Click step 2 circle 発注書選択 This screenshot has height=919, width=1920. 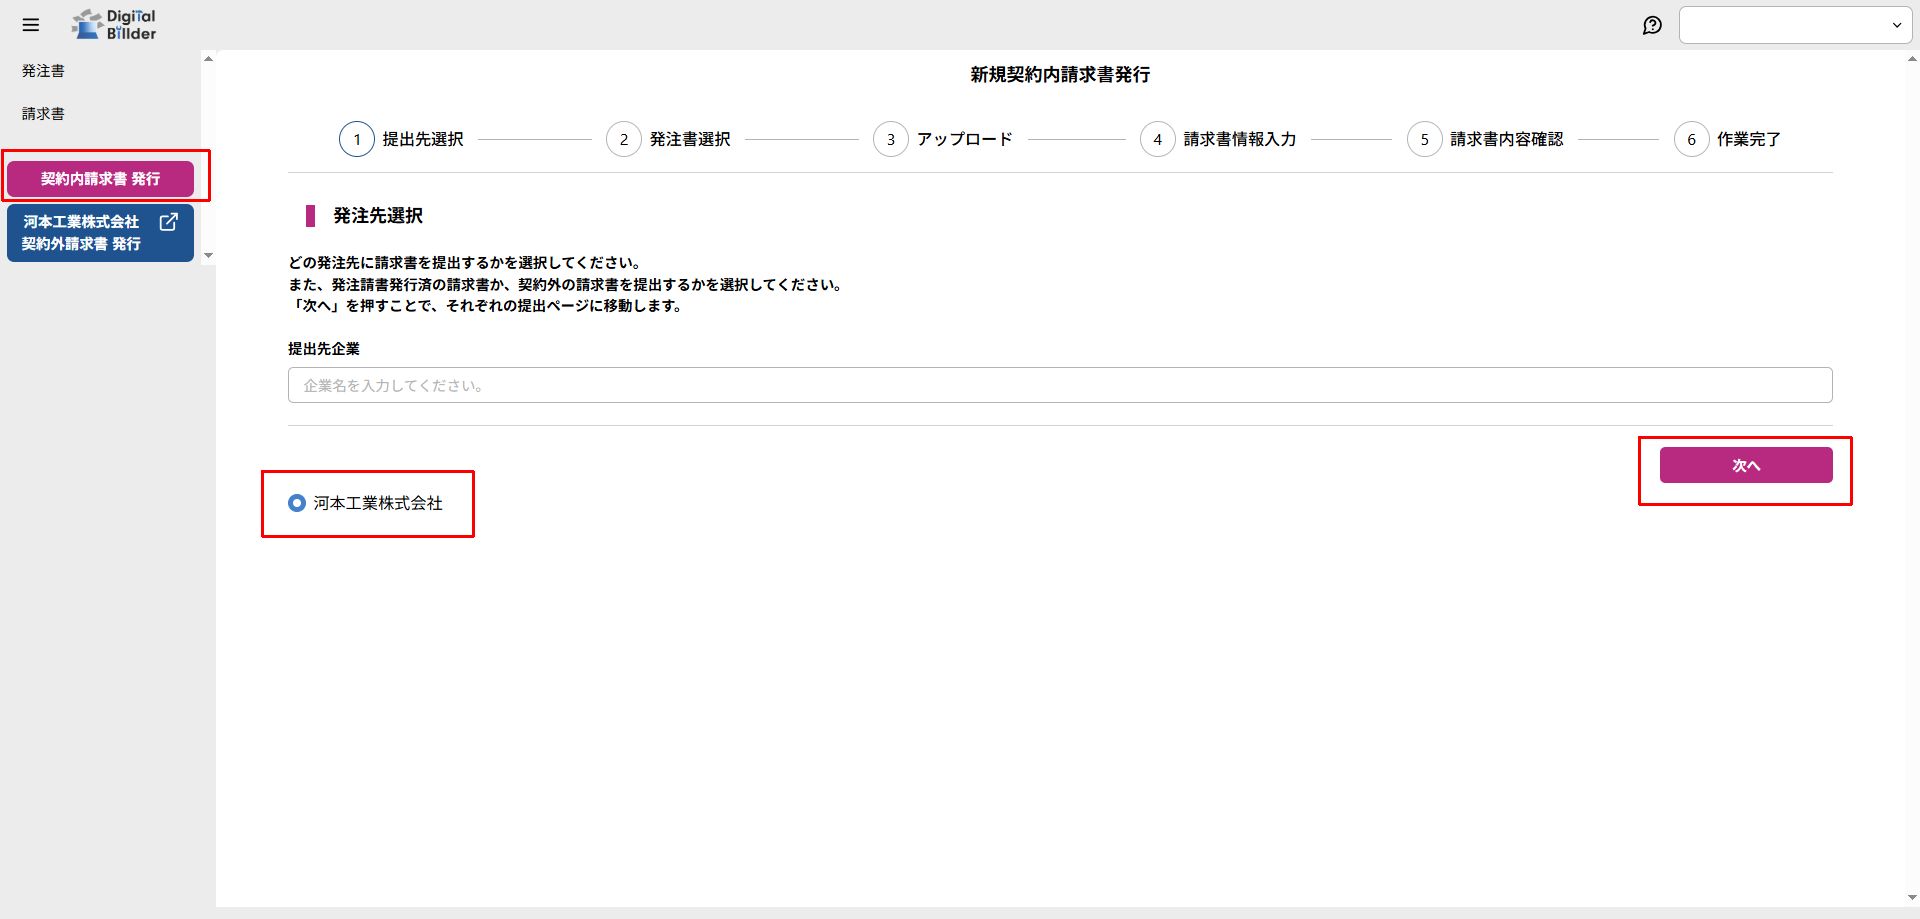(623, 139)
